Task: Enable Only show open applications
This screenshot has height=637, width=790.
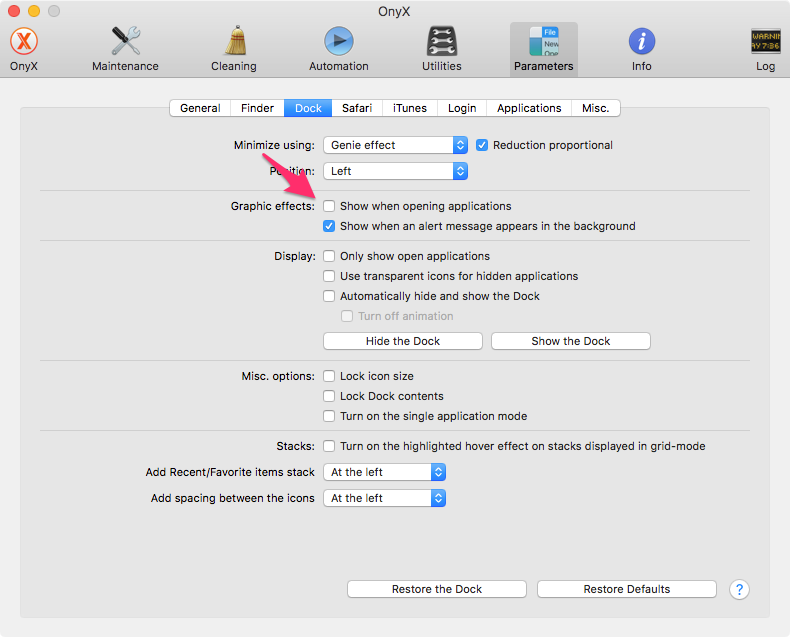Action: 329,256
